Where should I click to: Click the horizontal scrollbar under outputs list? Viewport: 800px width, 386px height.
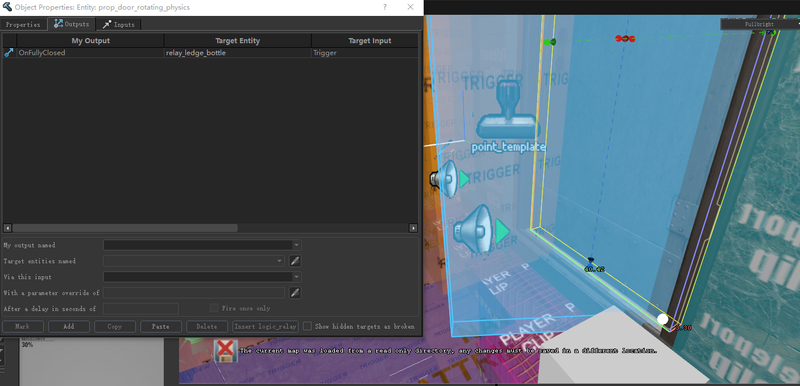[x=125, y=228]
